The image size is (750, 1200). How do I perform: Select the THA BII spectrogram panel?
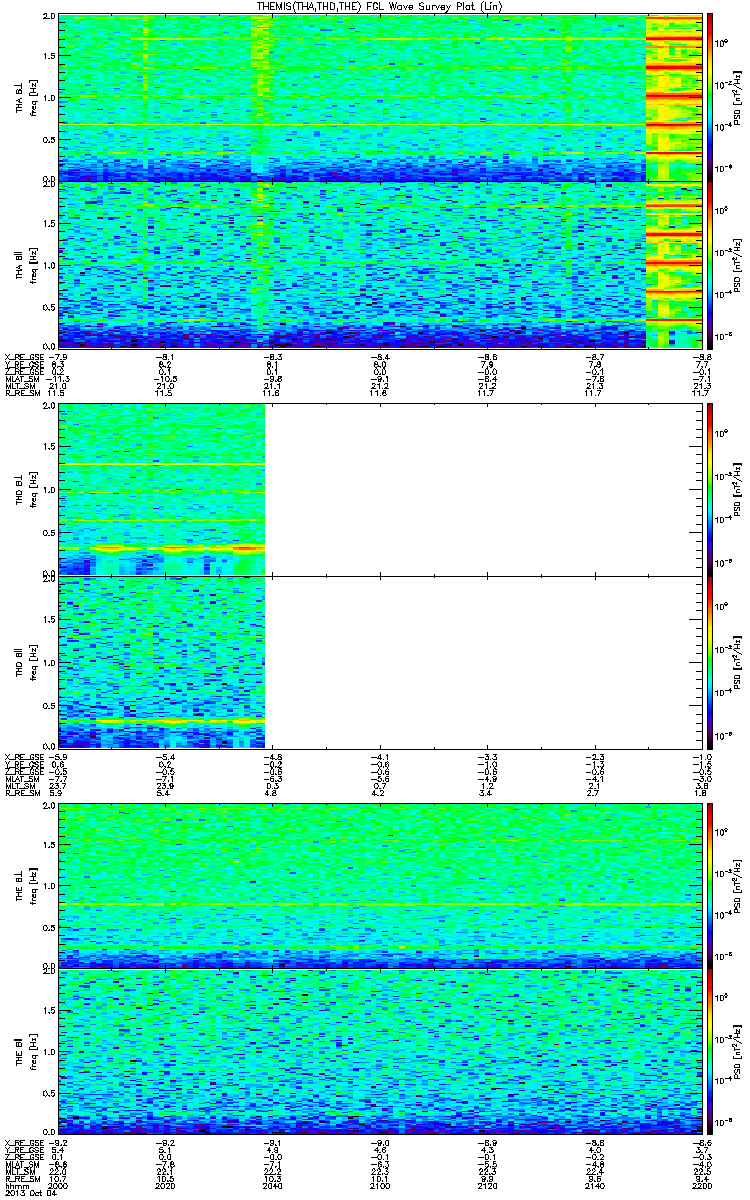tap(378, 265)
